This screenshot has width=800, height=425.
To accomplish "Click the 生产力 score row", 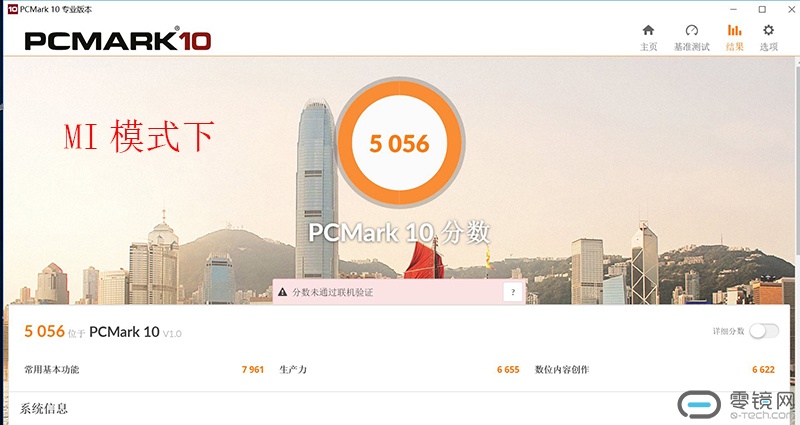I will click(399, 369).
